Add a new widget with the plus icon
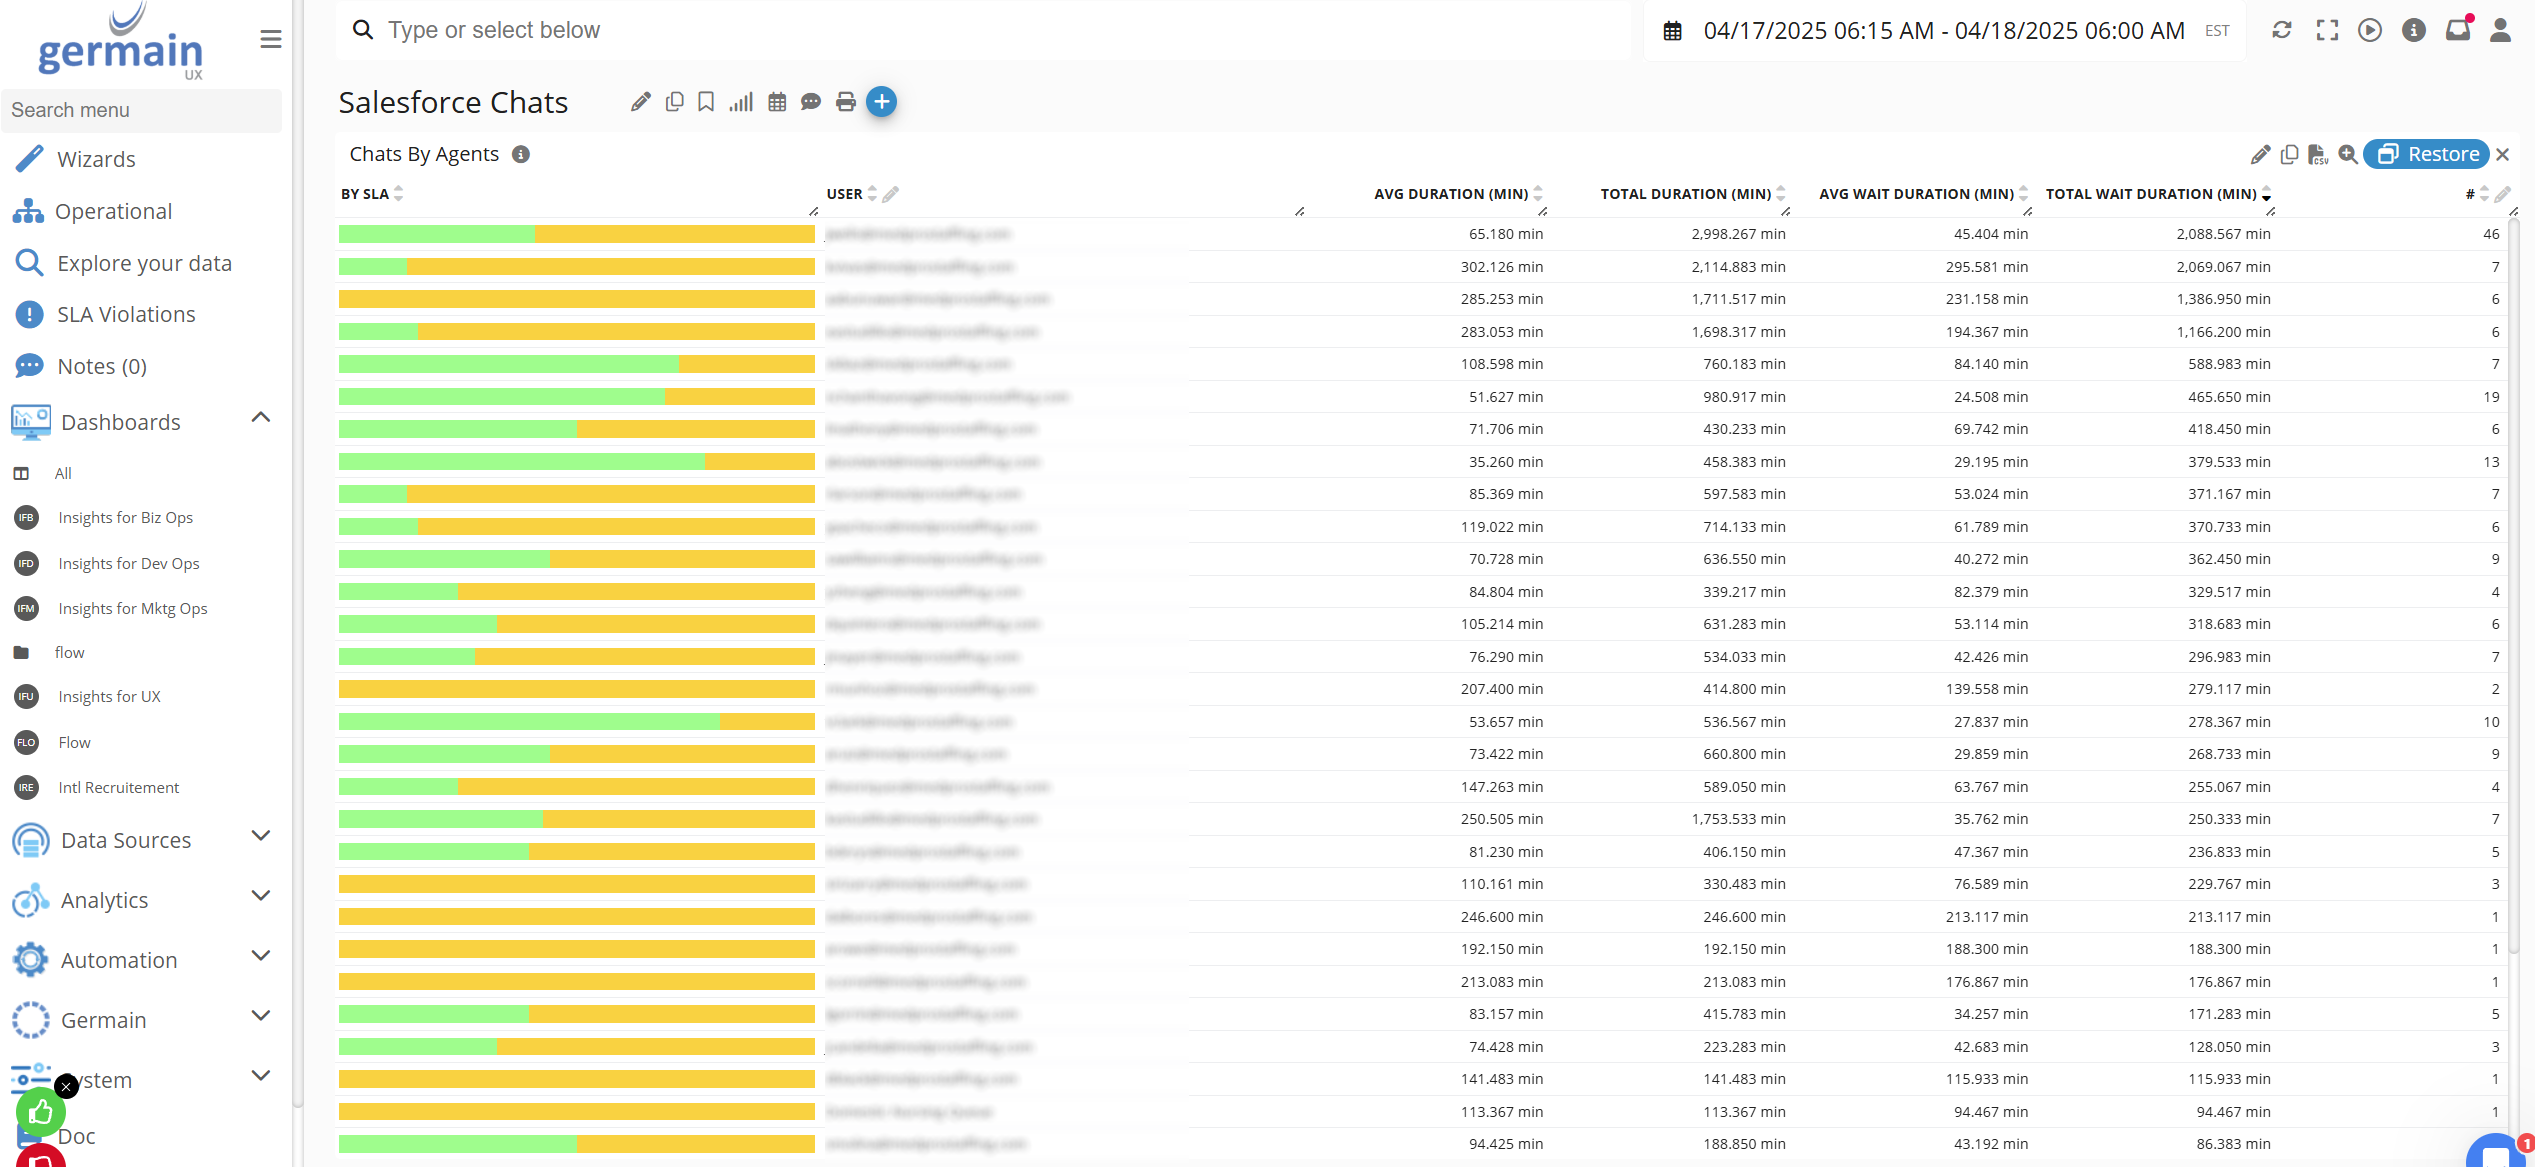Image resolution: width=2535 pixels, height=1167 pixels. pos(881,101)
